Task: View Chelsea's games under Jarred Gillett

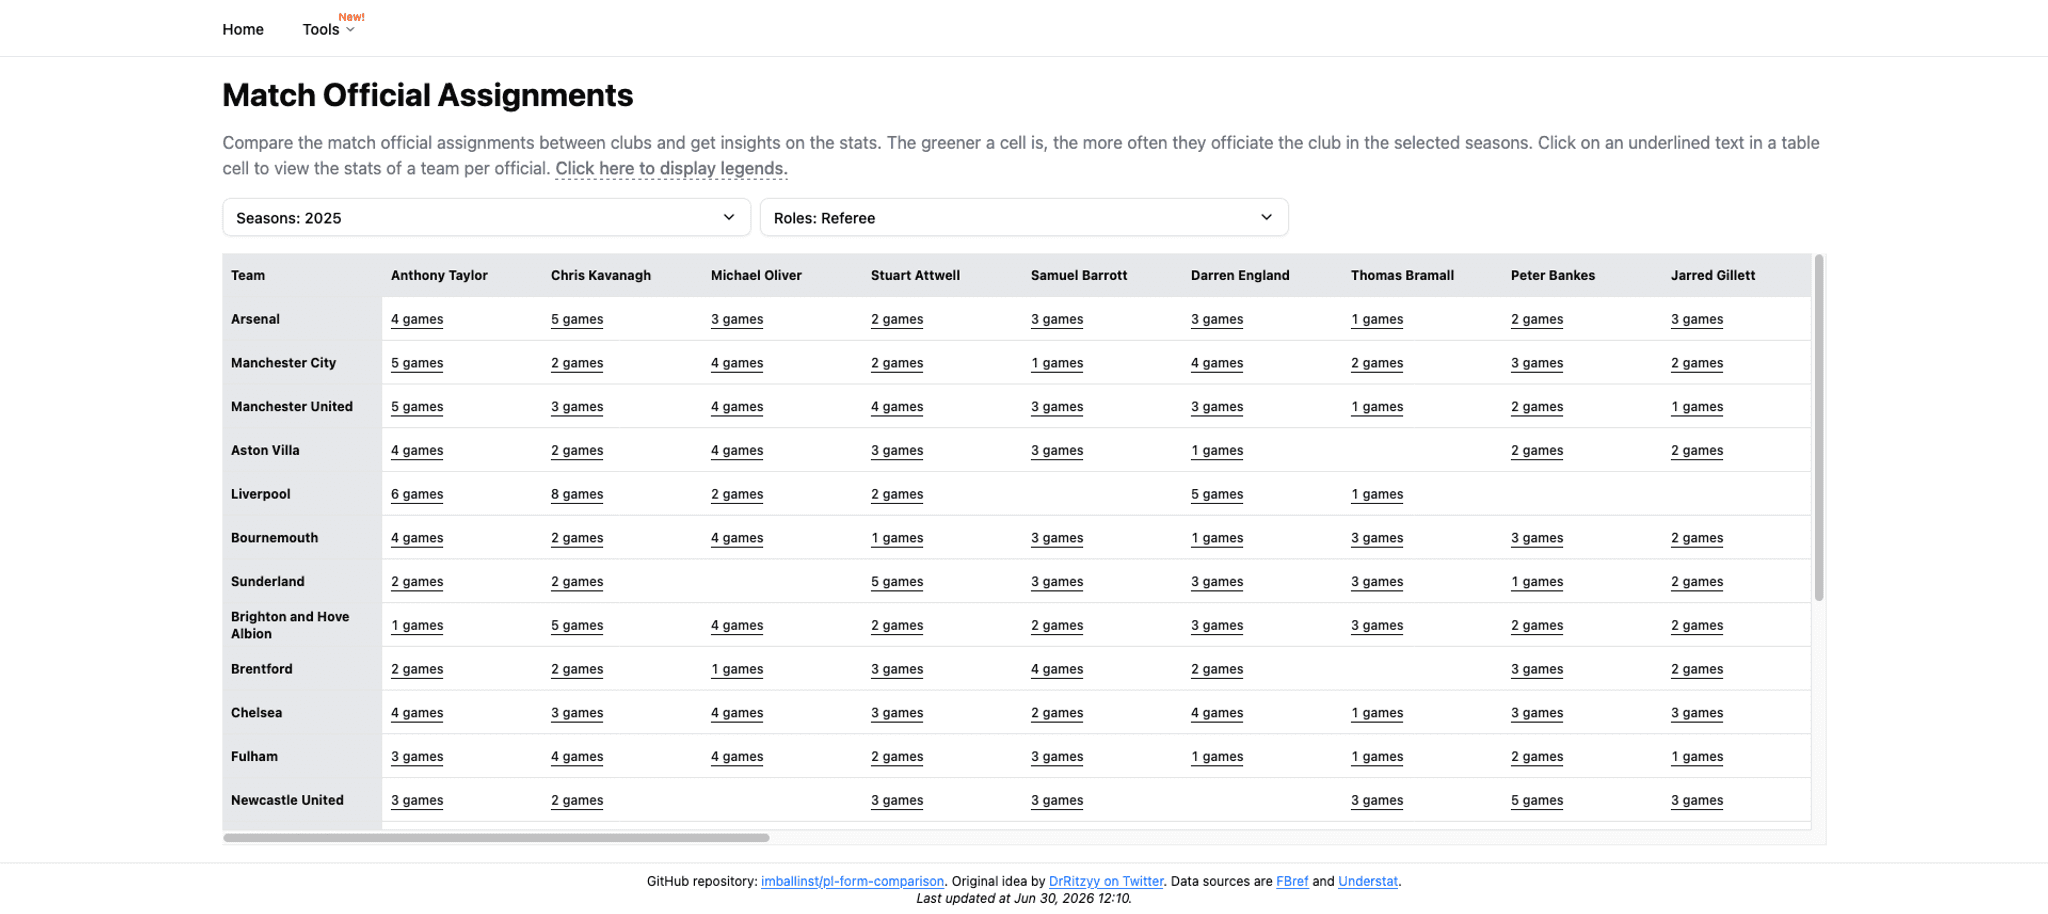Action: click(x=1697, y=713)
